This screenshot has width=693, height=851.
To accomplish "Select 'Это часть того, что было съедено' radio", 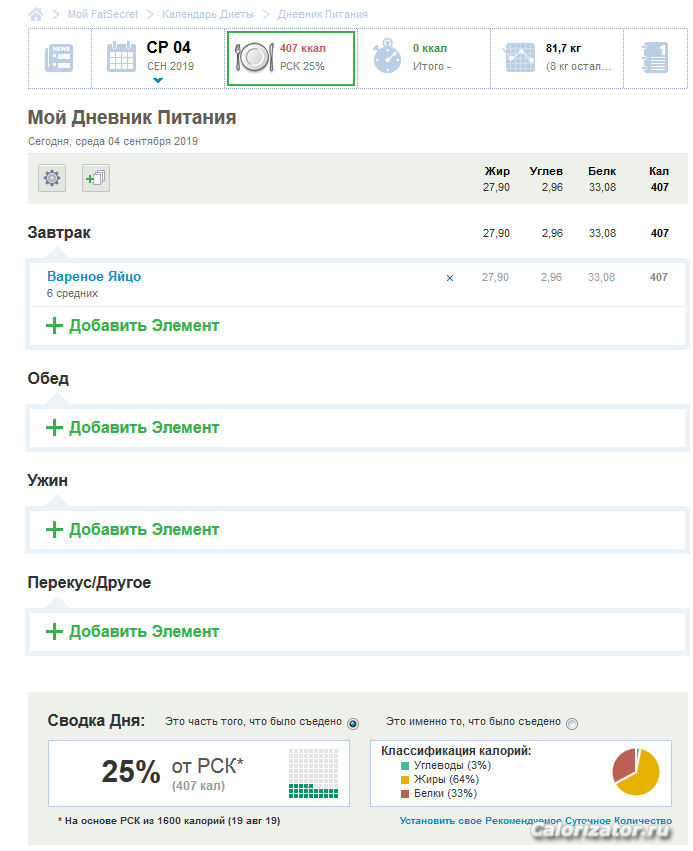I will click(x=352, y=723).
